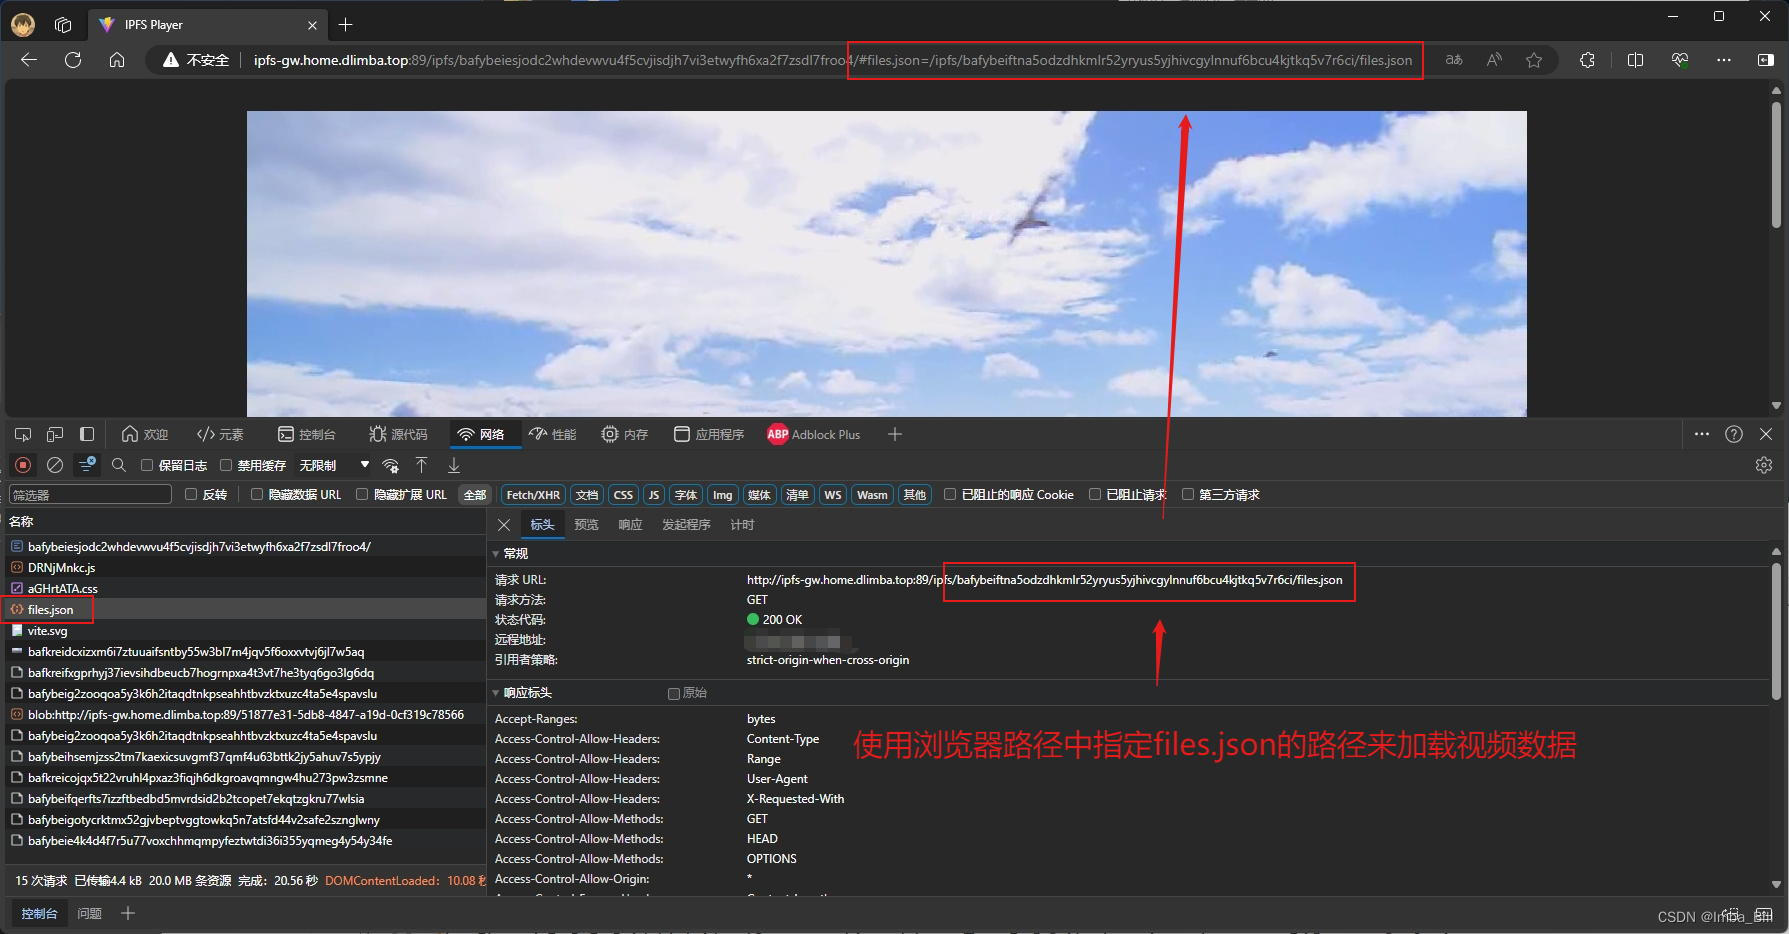The width and height of the screenshot is (1789, 934).
Task: Open the 预览 request tab
Action: pyautogui.click(x=586, y=525)
